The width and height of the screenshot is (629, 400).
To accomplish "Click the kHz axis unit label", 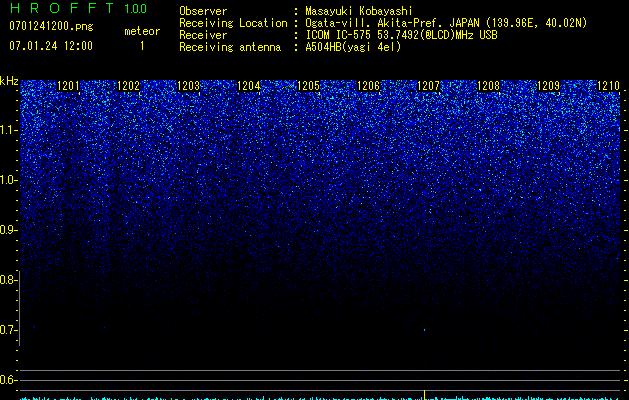I will (x=9, y=81).
